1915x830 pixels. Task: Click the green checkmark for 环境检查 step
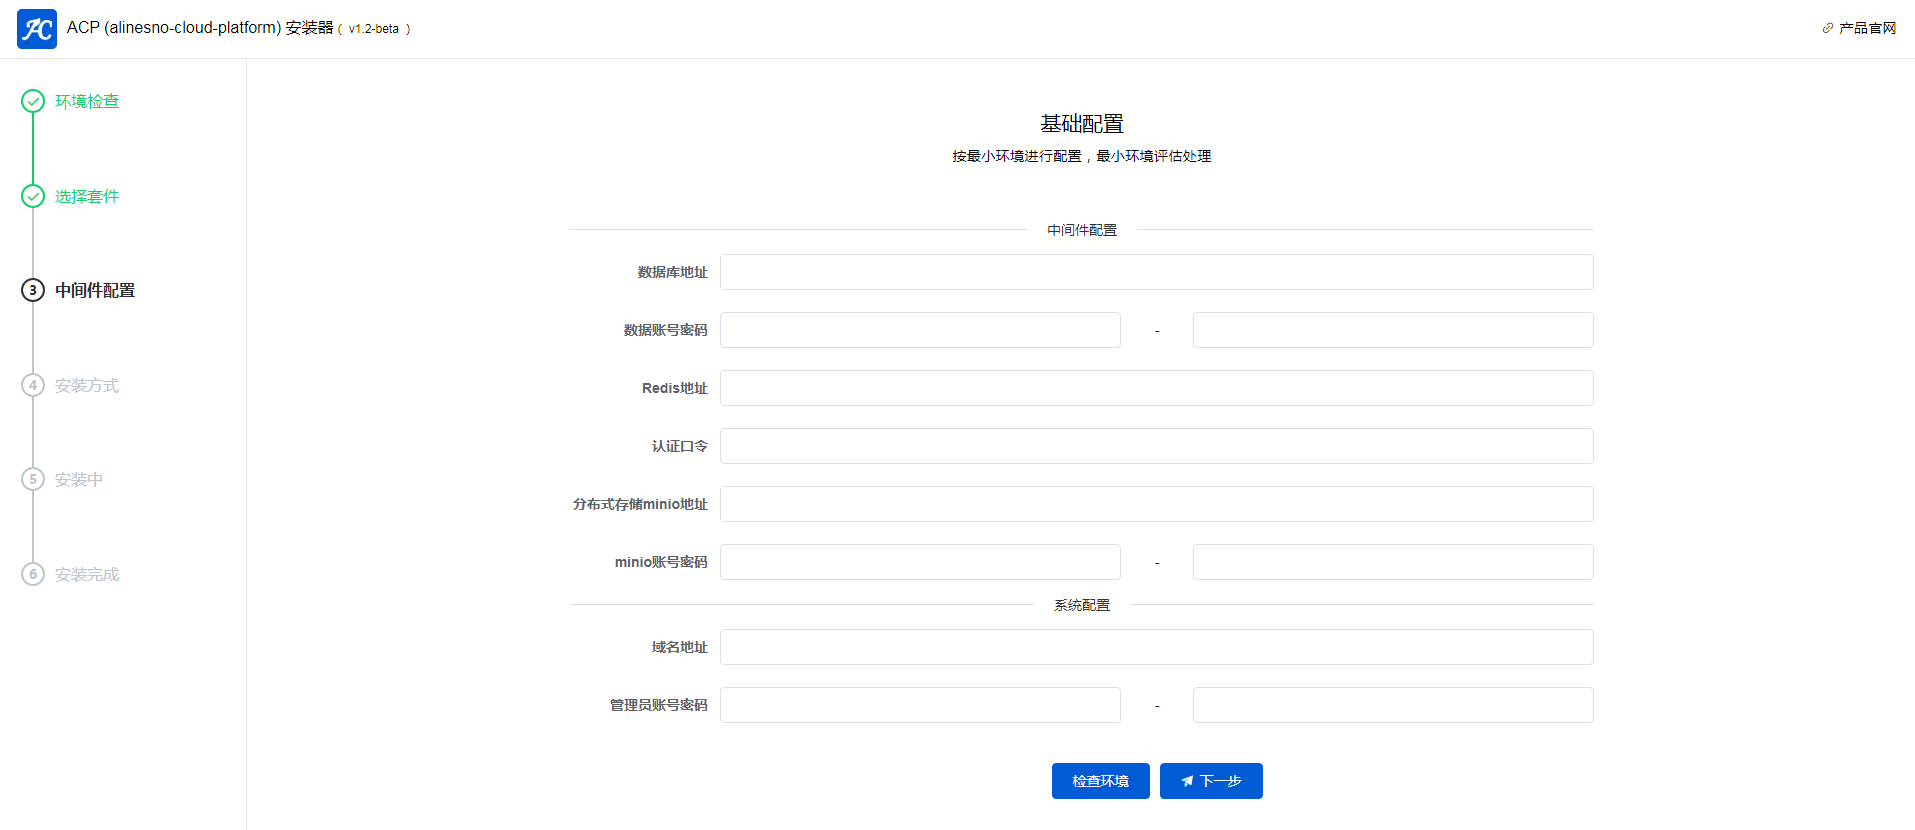pos(33,101)
